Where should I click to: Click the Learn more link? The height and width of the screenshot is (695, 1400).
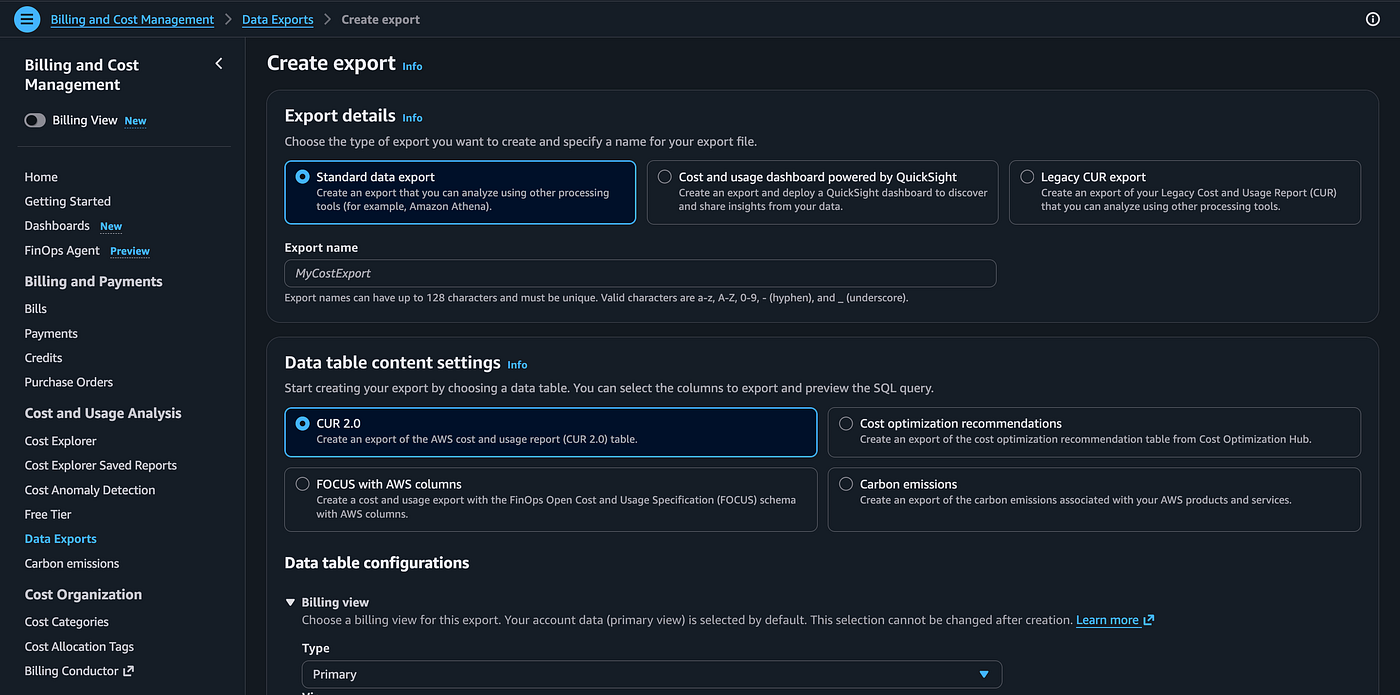pos(1107,620)
